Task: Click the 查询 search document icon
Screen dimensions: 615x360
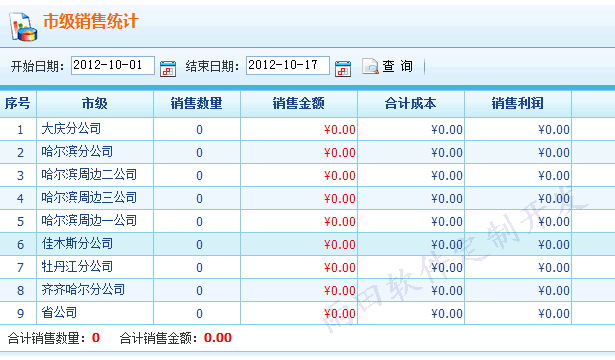Action: tap(370, 66)
